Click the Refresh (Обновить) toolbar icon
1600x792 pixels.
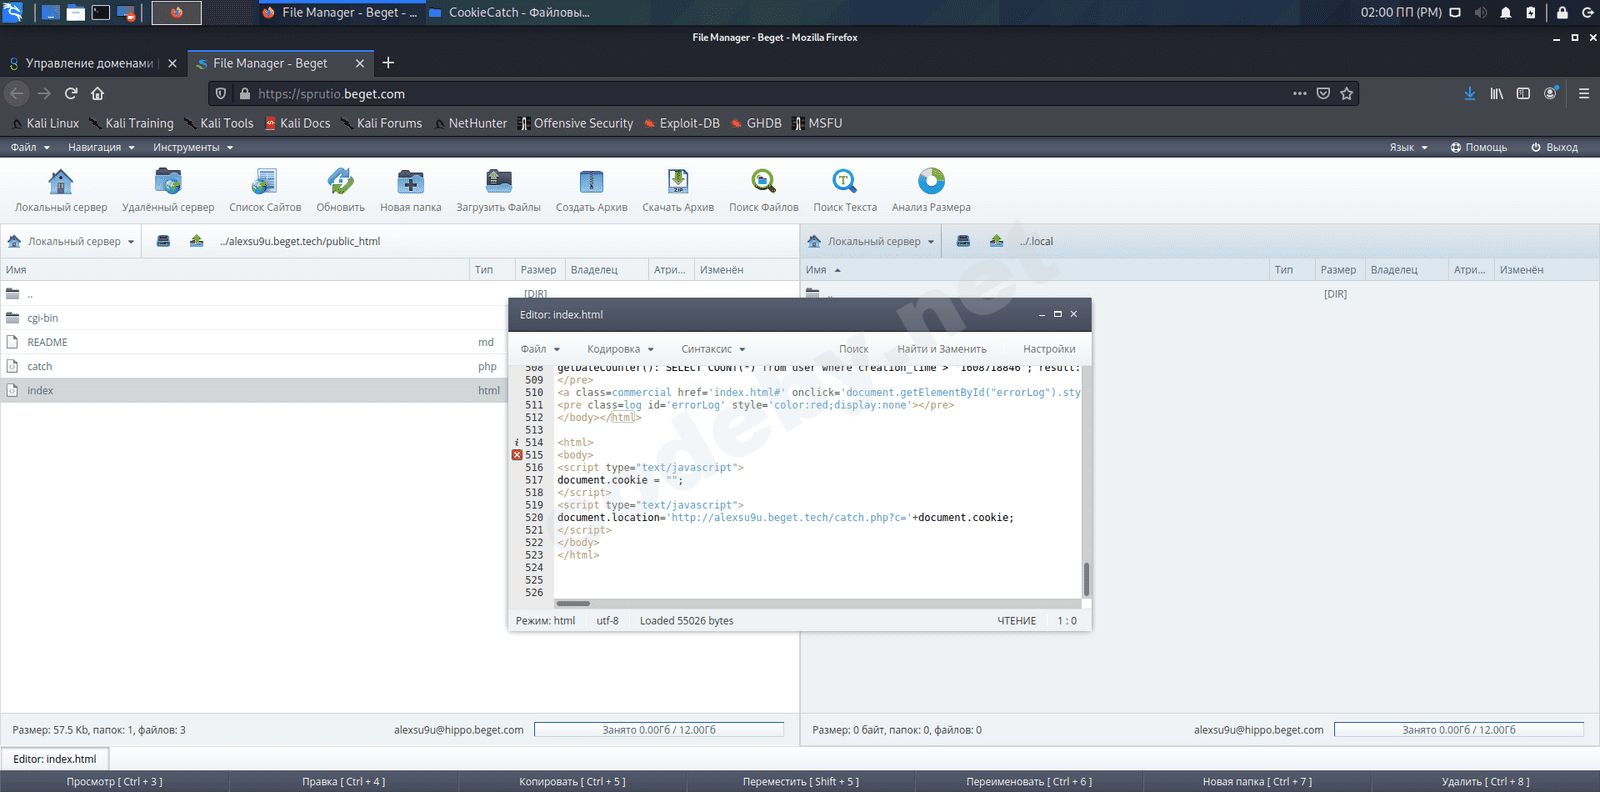click(x=341, y=182)
